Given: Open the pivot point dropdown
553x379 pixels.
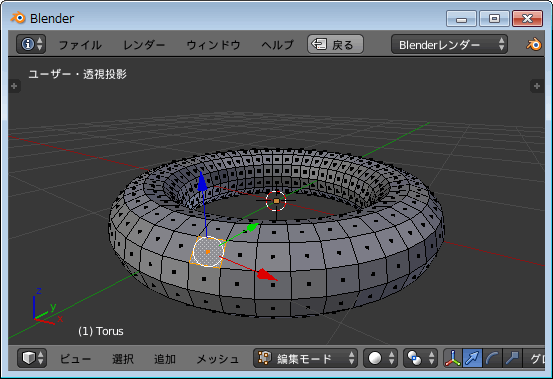Looking at the screenshot, I should (420, 358).
